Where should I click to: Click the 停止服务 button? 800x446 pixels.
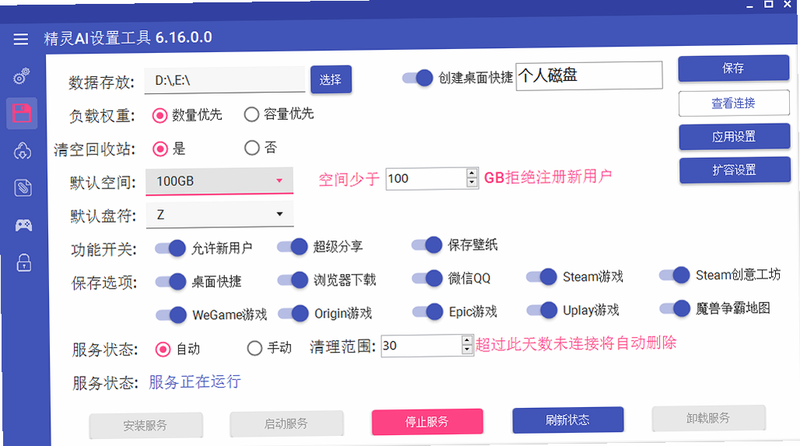pyautogui.click(x=427, y=422)
